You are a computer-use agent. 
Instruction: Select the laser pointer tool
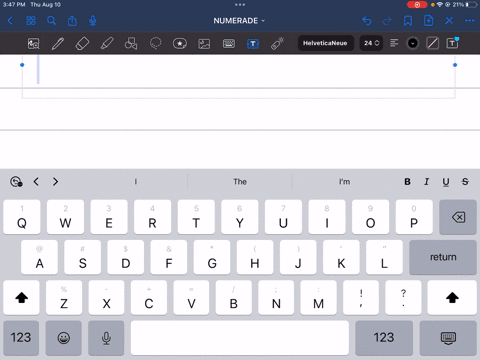[277, 43]
